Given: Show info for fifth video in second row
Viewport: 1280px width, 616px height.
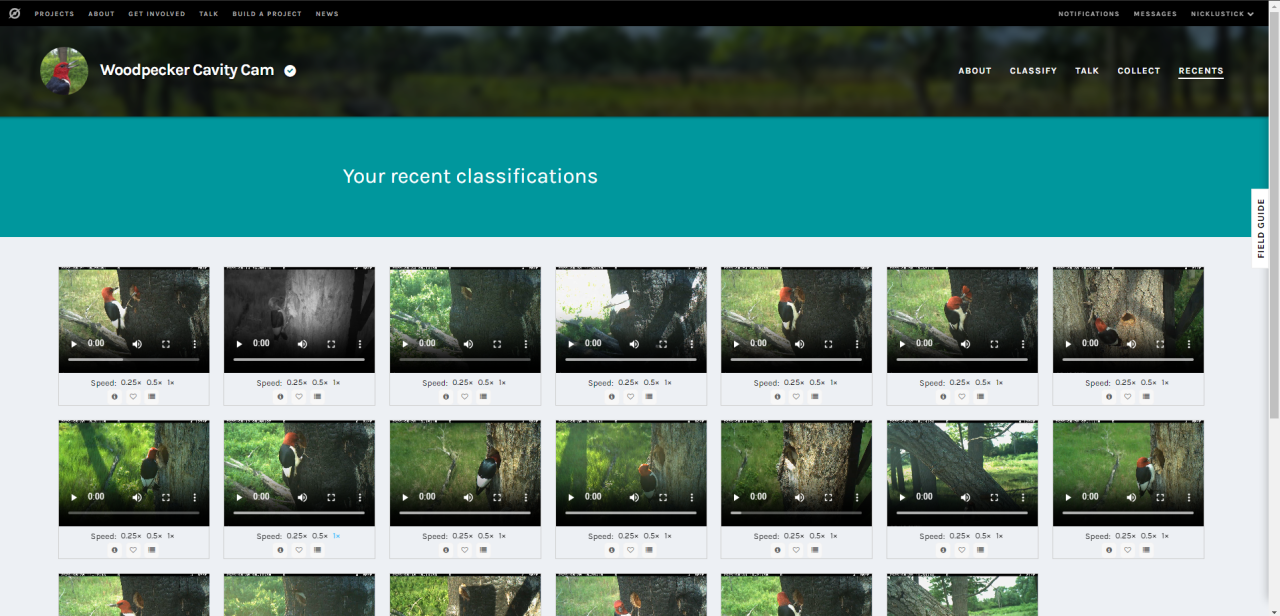Looking at the screenshot, I should click(778, 549).
